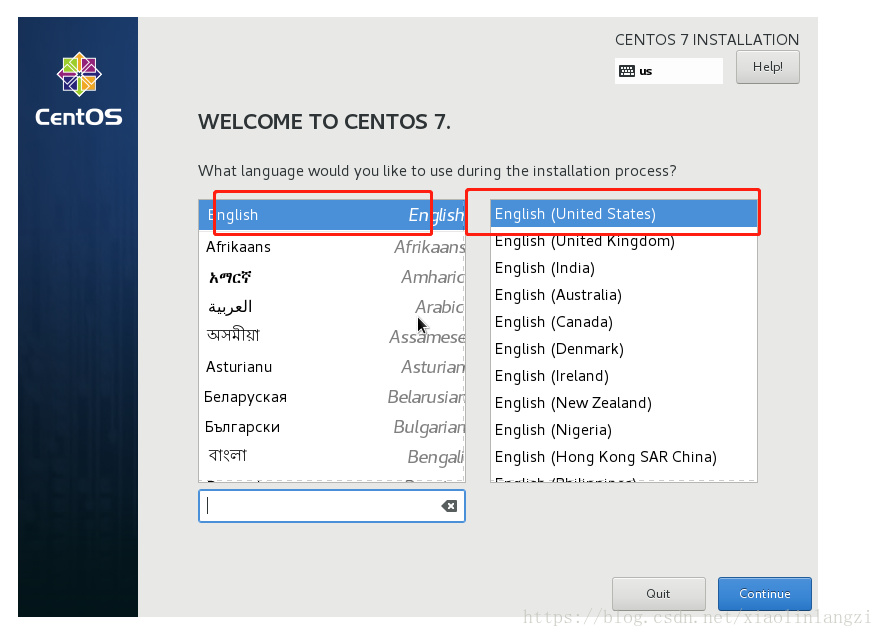The width and height of the screenshot is (885, 637).
Task: Select Bulgarian language row
Action: pyautogui.click(x=331, y=427)
